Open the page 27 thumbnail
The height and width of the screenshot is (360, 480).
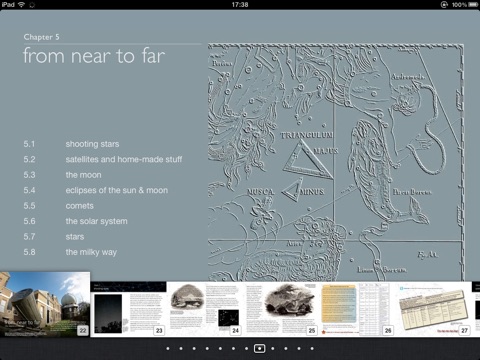(x=434, y=309)
